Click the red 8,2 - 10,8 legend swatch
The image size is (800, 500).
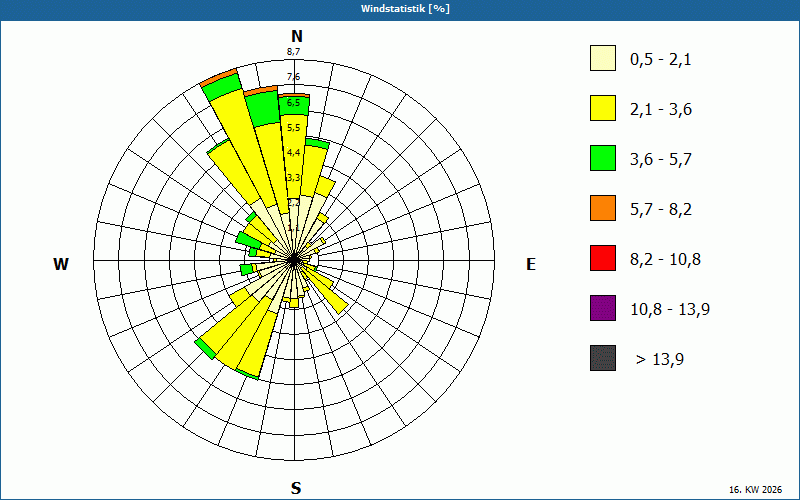pyautogui.click(x=603, y=258)
